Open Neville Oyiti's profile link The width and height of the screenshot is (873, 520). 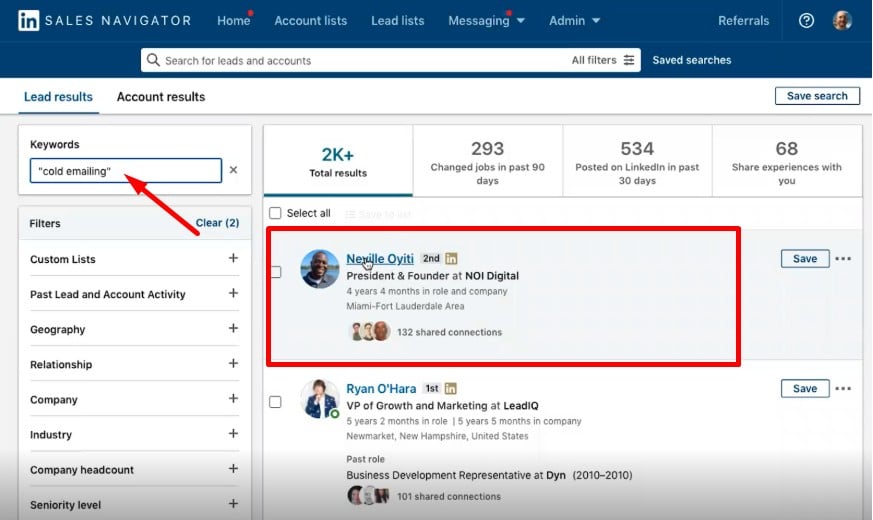tap(380, 258)
